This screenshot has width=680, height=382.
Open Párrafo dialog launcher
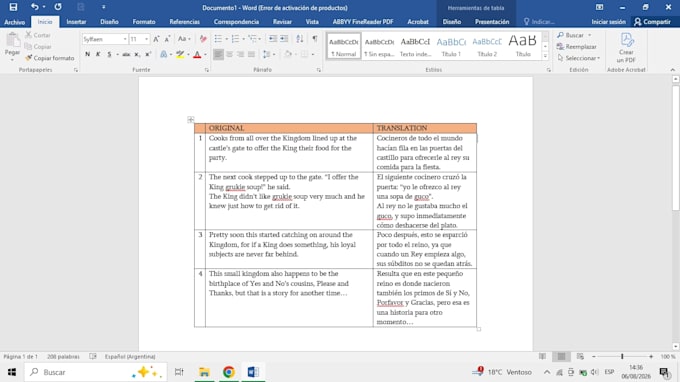coord(319,70)
